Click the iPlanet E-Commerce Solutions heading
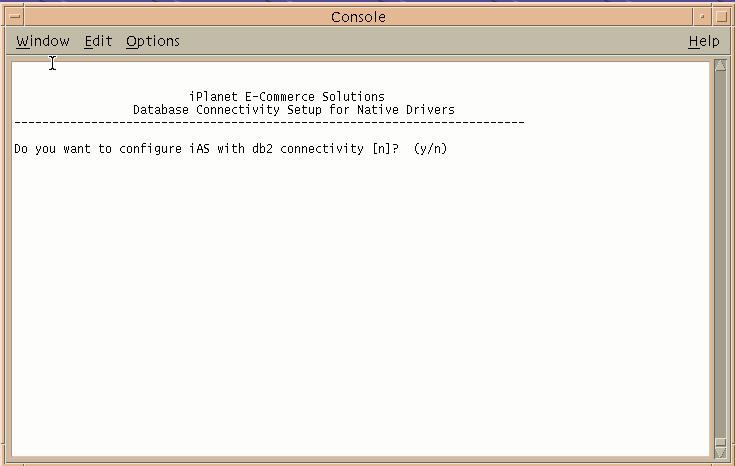The width and height of the screenshot is (735, 466). (x=287, y=97)
